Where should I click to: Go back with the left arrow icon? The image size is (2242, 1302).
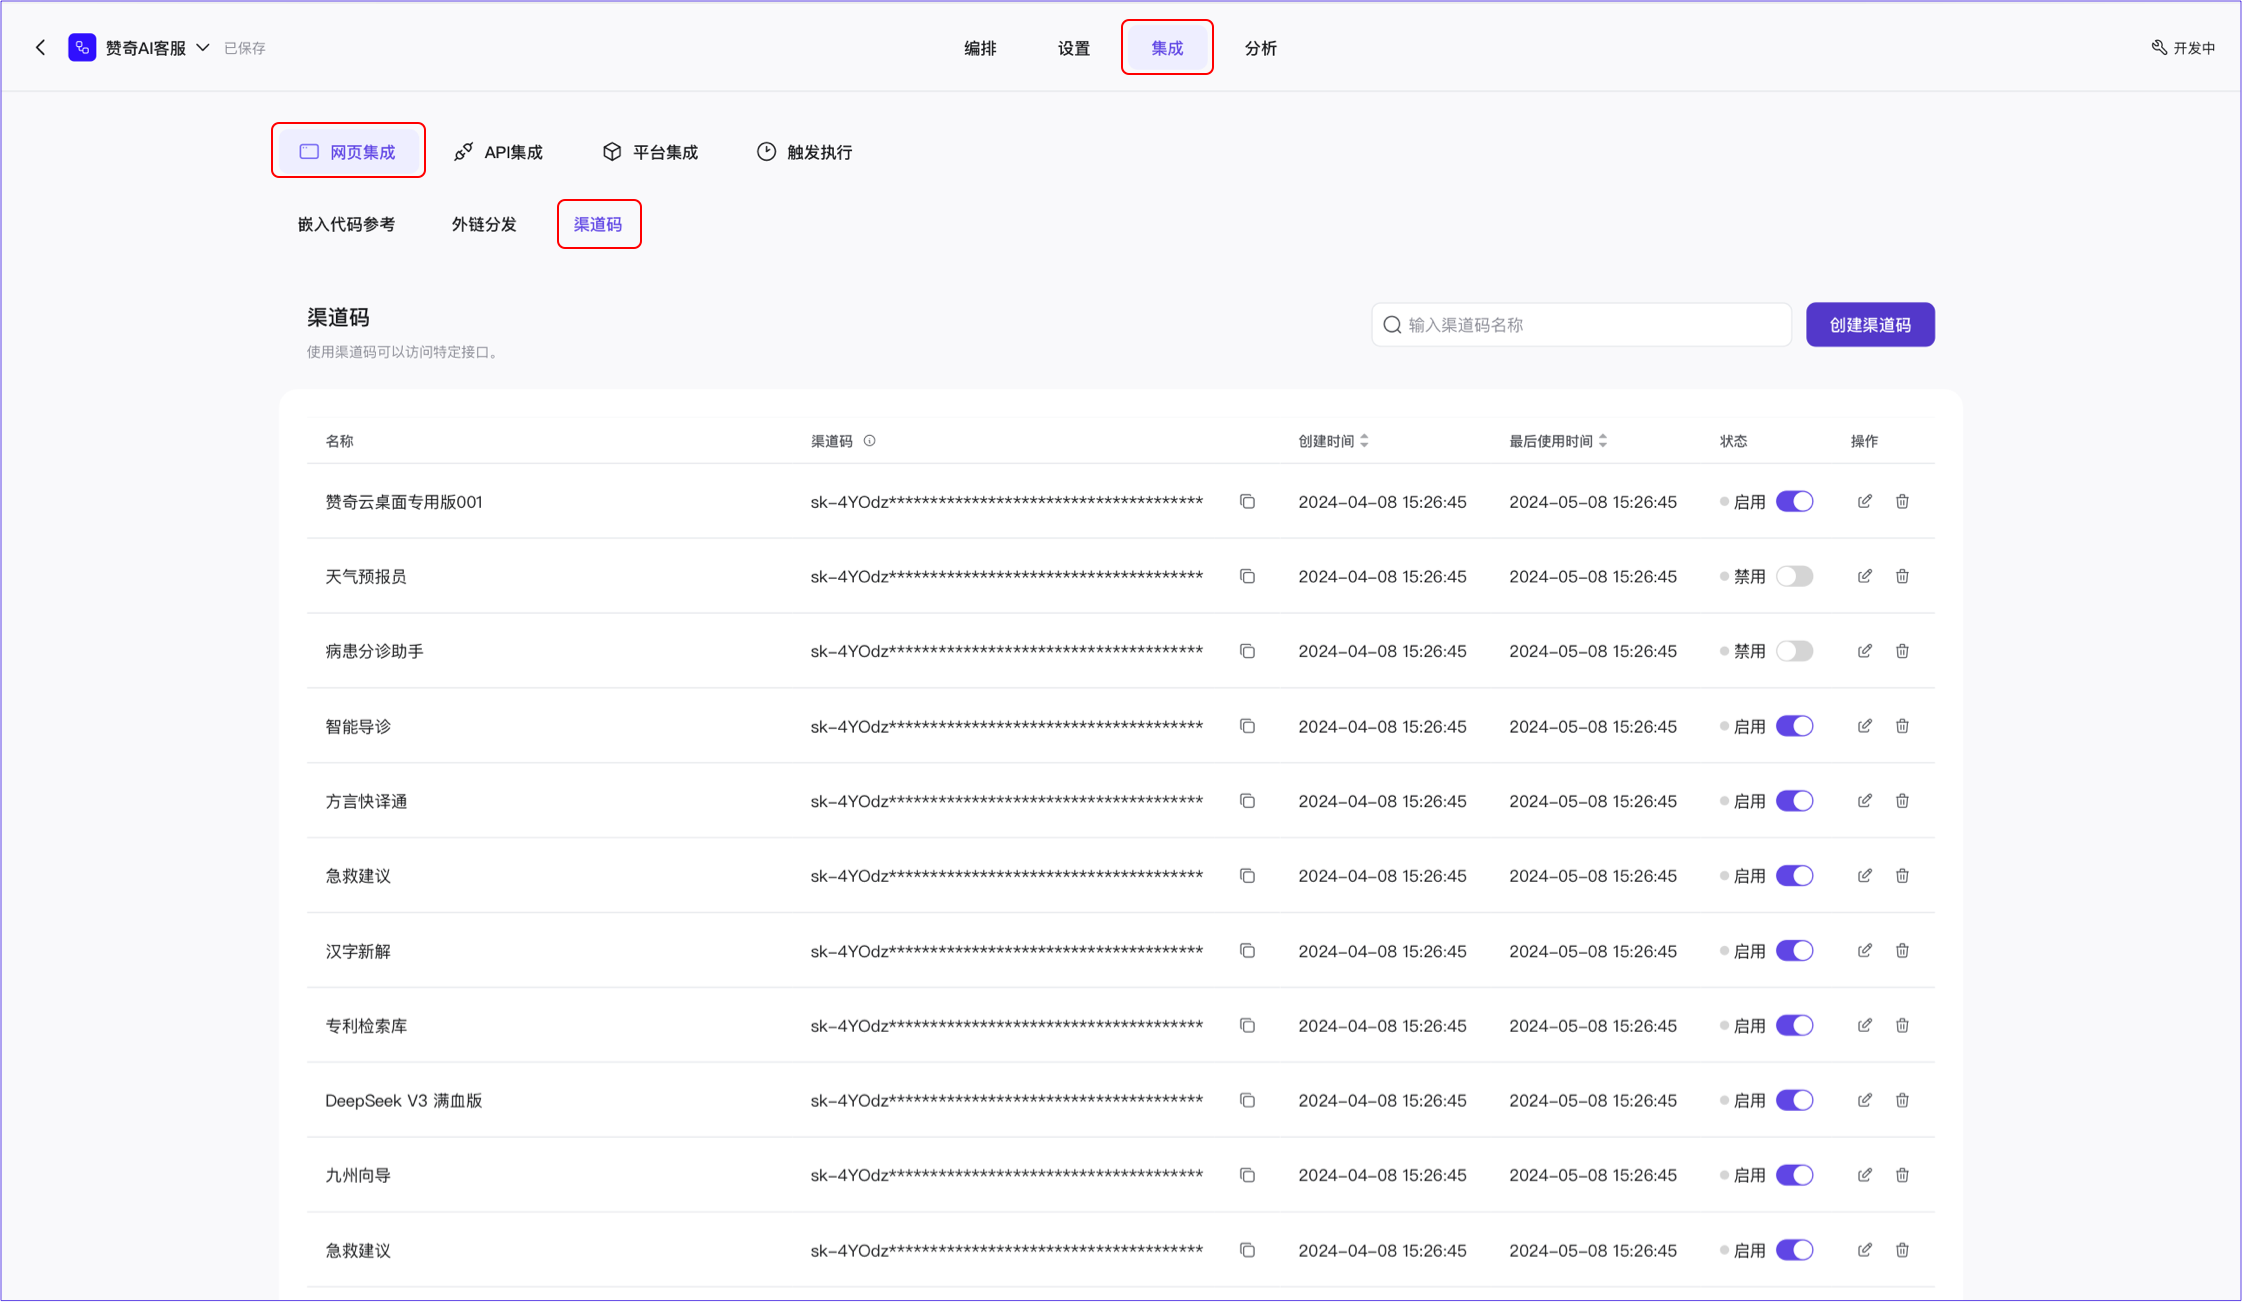point(41,47)
